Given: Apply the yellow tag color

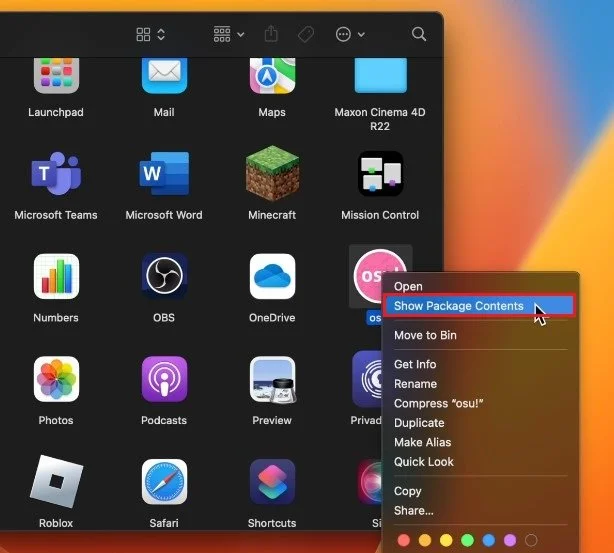Looking at the screenshot, I should pyautogui.click(x=446, y=540).
